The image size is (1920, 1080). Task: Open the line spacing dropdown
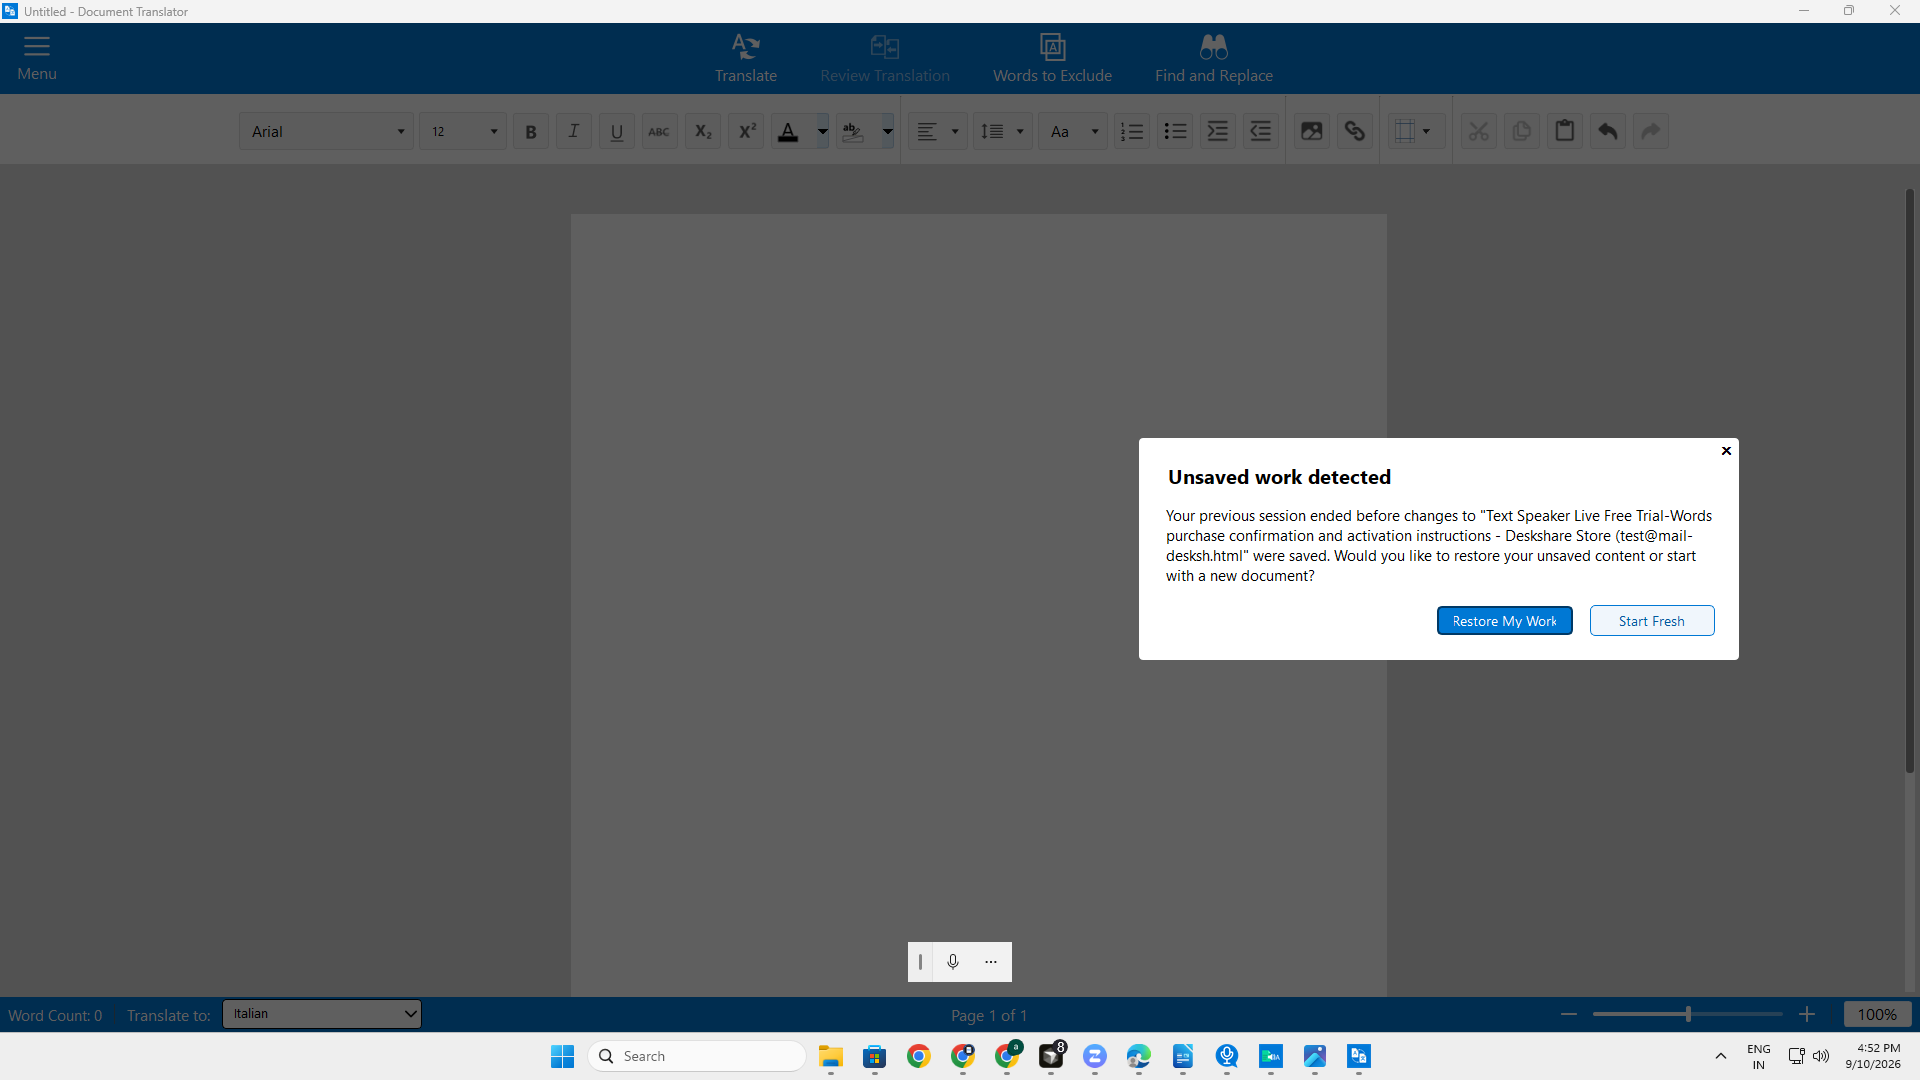(1003, 131)
